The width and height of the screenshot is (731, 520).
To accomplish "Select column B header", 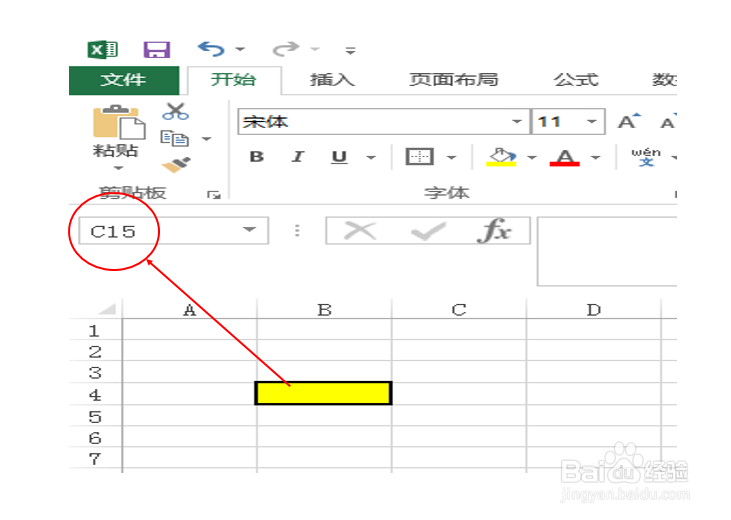I will point(324,310).
